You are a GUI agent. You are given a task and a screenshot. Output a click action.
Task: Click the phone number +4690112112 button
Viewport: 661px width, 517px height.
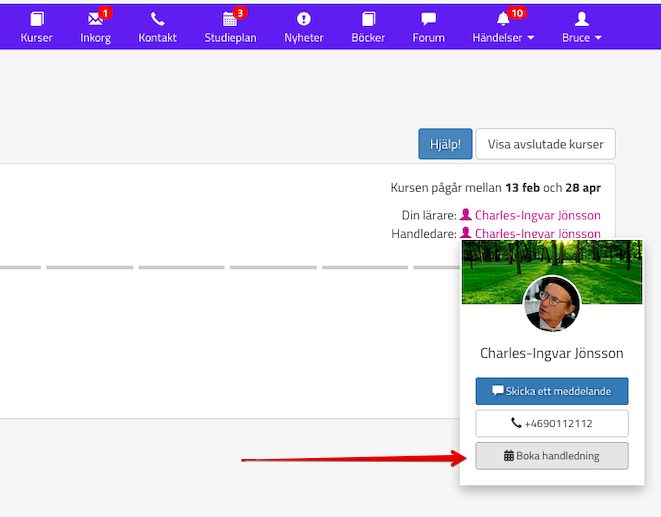pos(552,423)
